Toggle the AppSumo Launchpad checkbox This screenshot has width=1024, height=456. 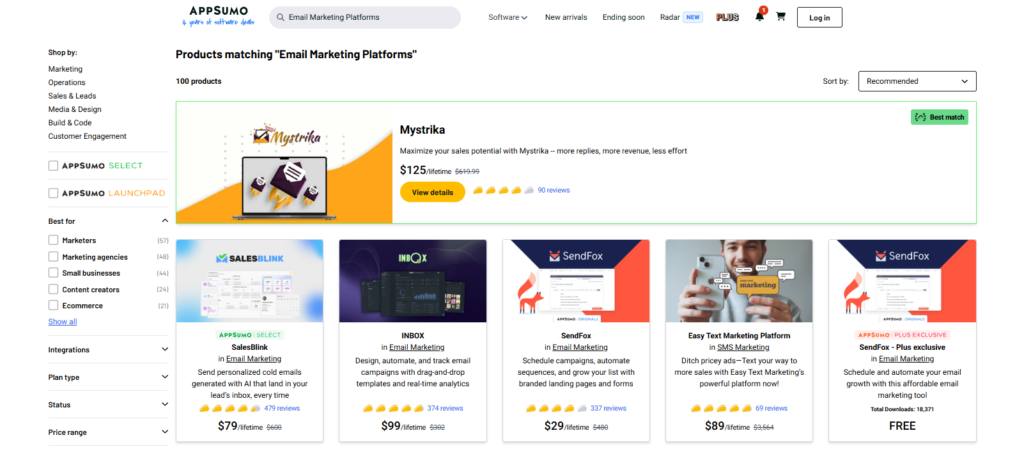click(53, 193)
